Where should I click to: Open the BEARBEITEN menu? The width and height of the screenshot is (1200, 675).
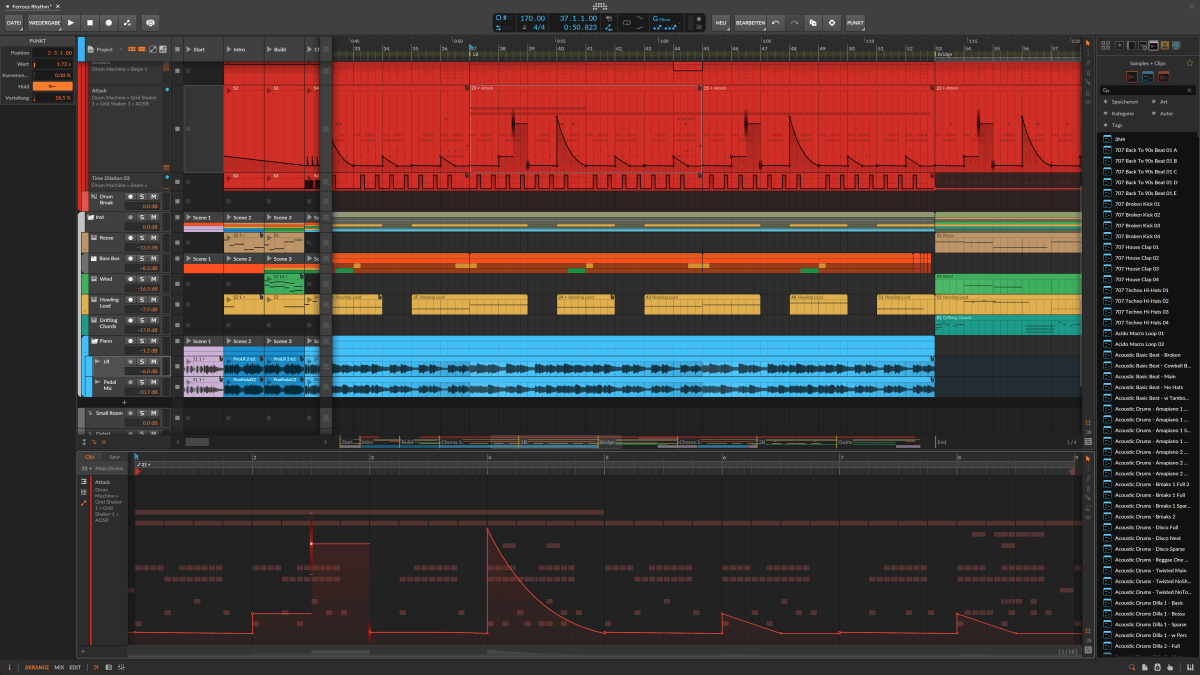tap(750, 22)
